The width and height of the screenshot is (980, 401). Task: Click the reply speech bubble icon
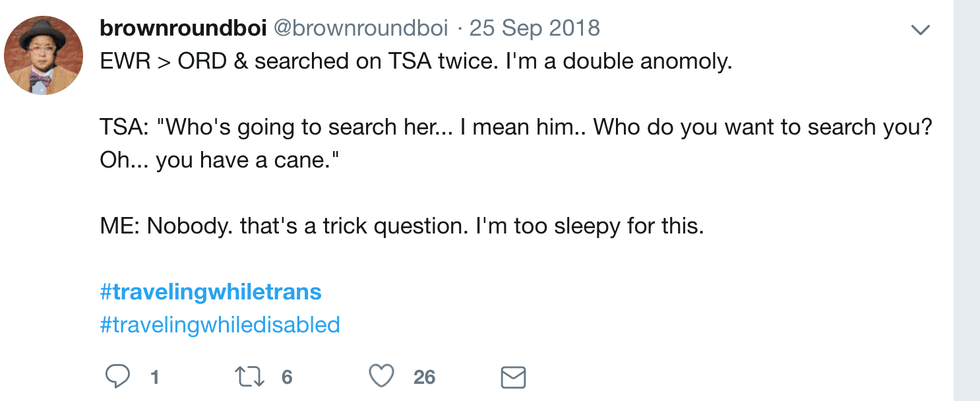[117, 376]
